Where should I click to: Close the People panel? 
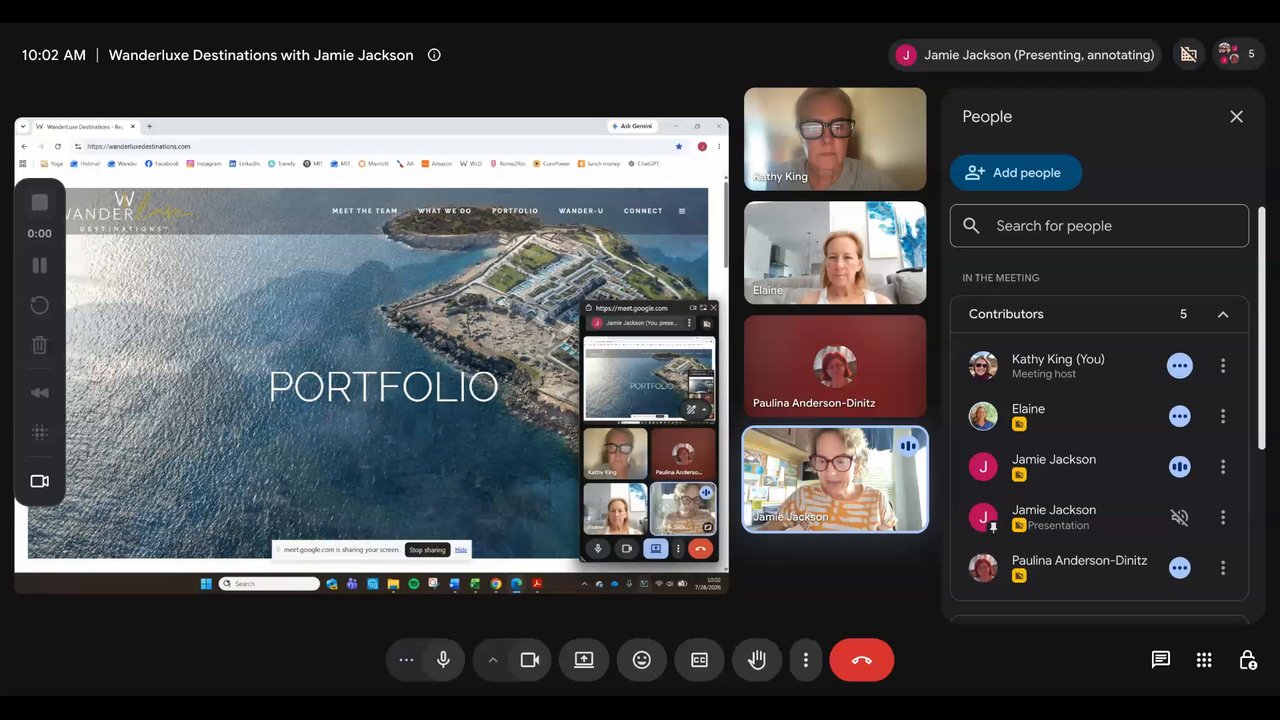coord(1236,117)
